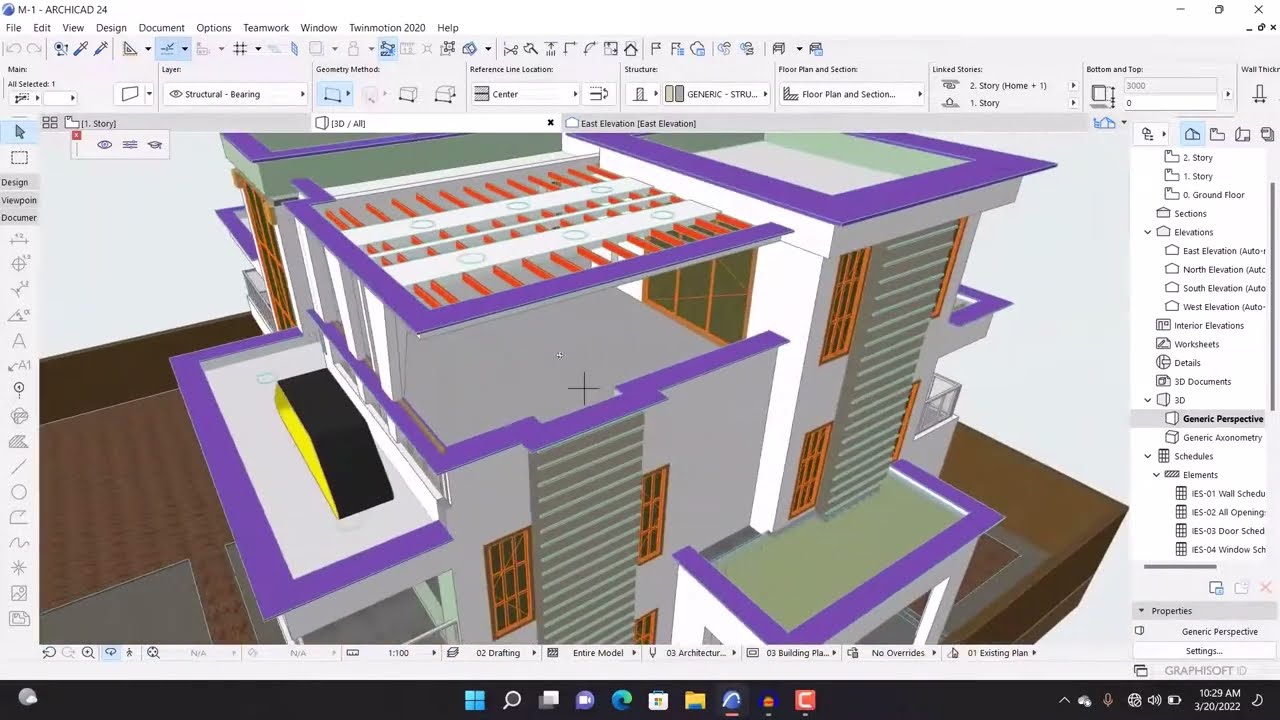Select the Hotspot tool (star icon)
Viewport: 1280px width, 720px height.
19,568
